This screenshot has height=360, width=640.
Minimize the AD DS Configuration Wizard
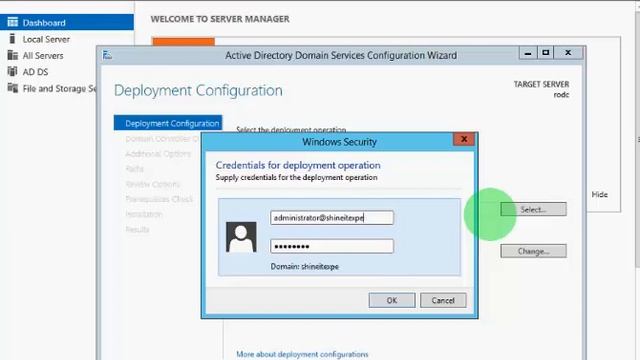pos(528,53)
